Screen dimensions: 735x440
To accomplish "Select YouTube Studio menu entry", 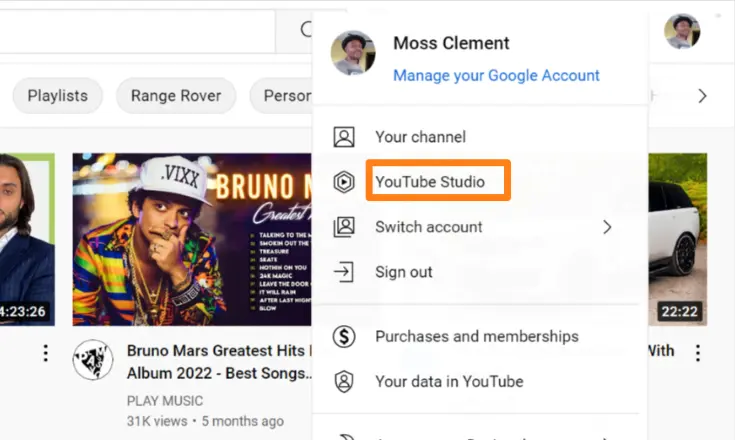I will (x=430, y=182).
